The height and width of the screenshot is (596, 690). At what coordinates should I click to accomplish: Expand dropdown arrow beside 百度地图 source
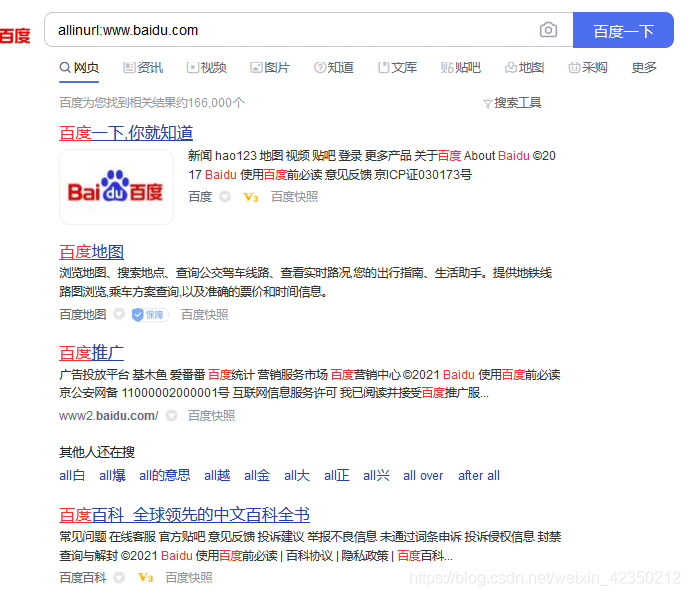(x=119, y=314)
